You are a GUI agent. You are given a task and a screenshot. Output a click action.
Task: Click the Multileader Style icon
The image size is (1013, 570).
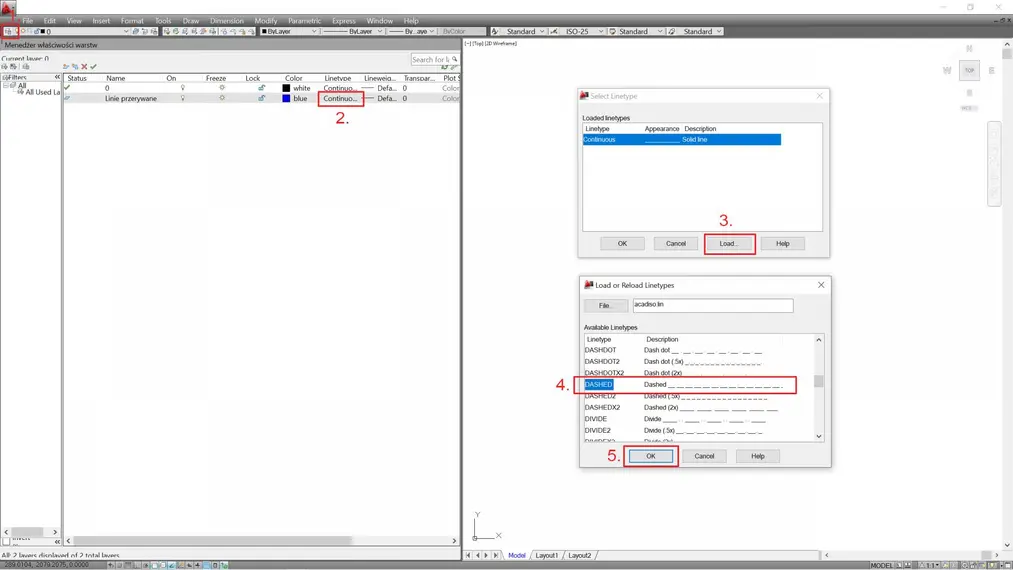[x=672, y=31]
